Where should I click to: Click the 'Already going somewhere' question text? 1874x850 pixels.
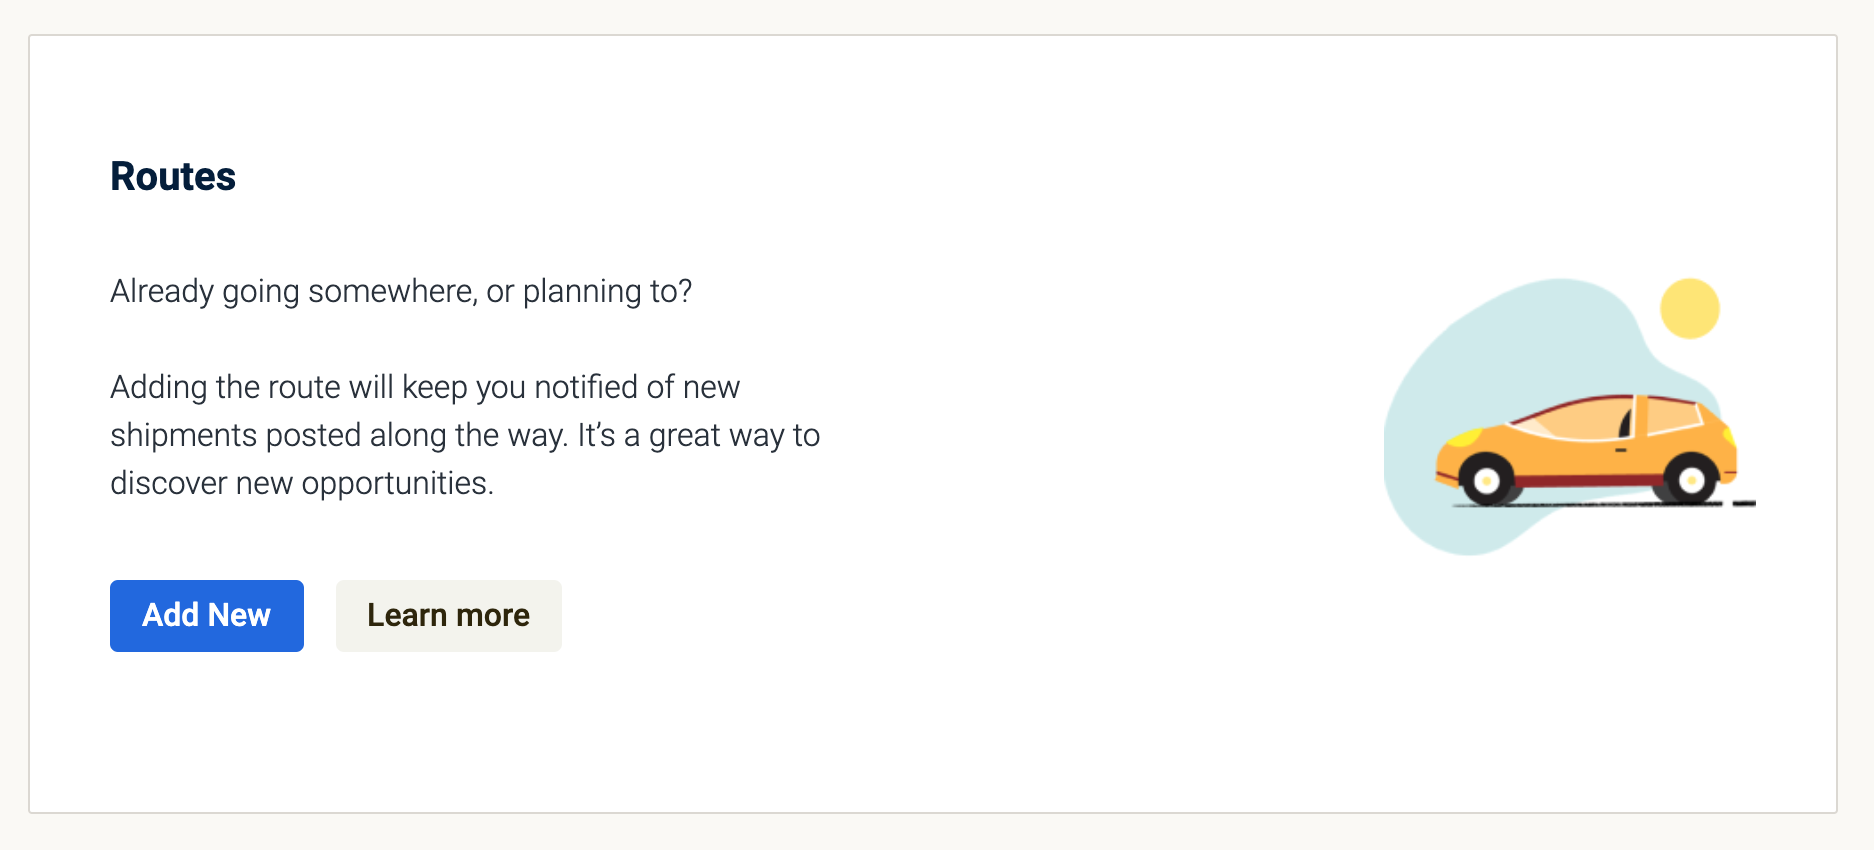401,291
